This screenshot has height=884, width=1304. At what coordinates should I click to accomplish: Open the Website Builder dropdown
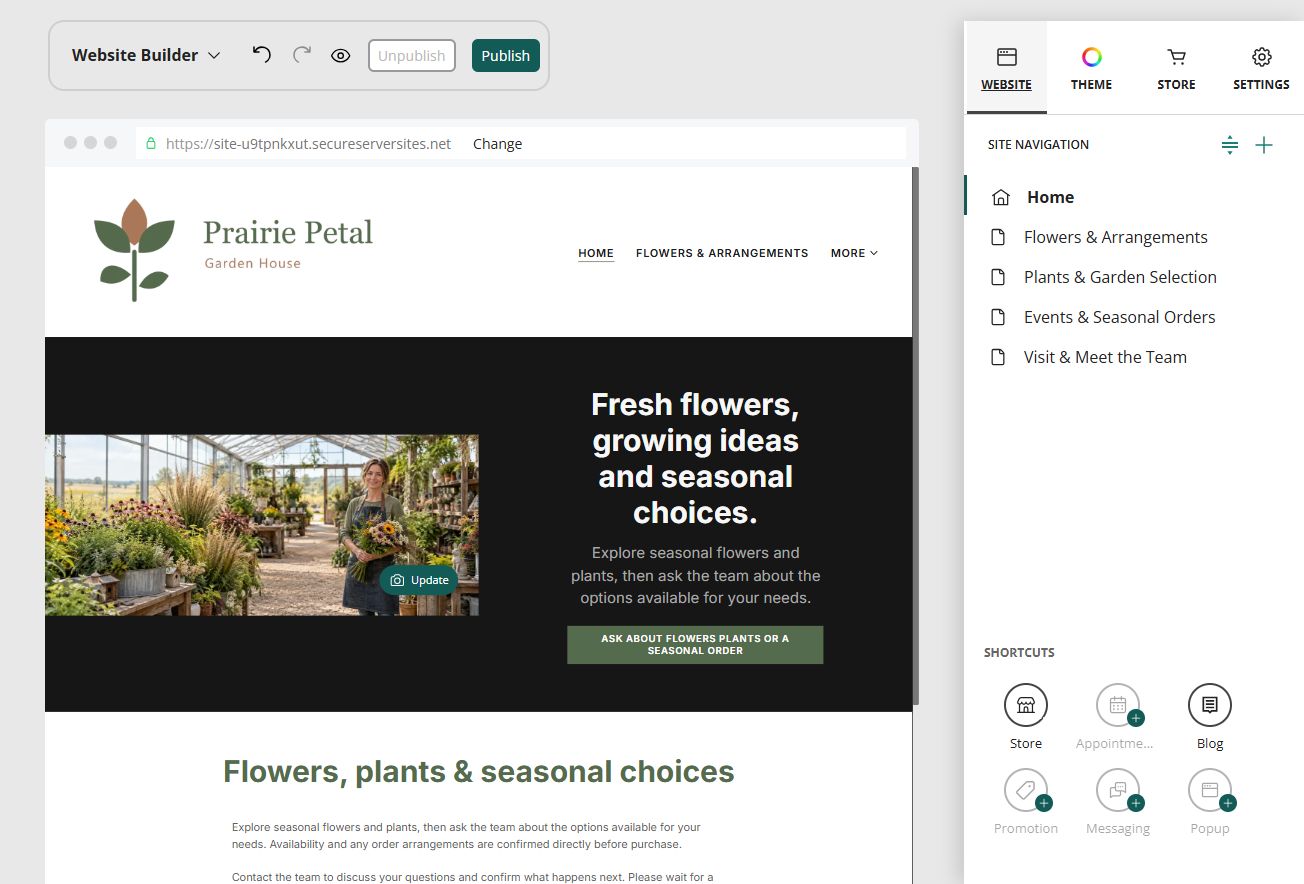pyautogui.click(x=146, y=56)
